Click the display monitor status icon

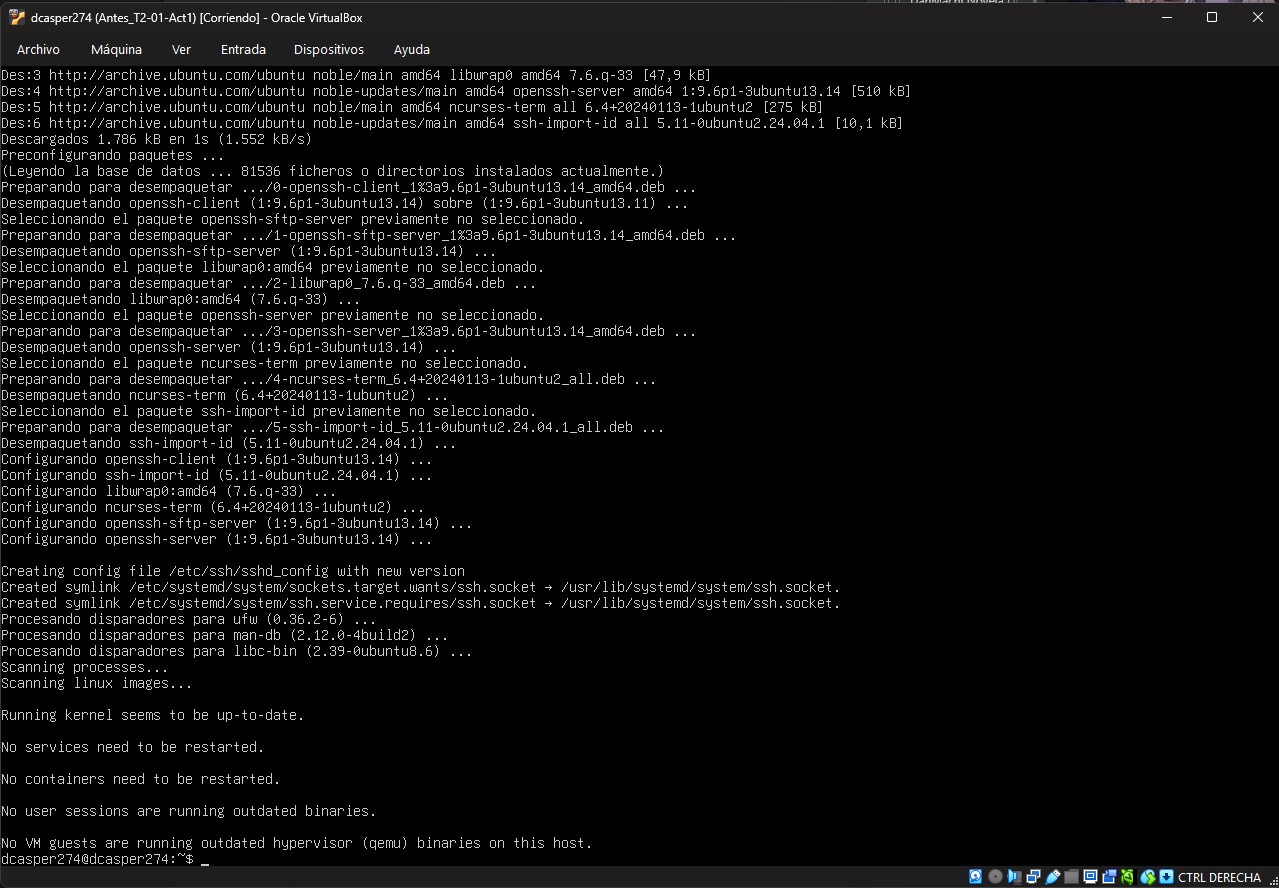point(1090,877)
